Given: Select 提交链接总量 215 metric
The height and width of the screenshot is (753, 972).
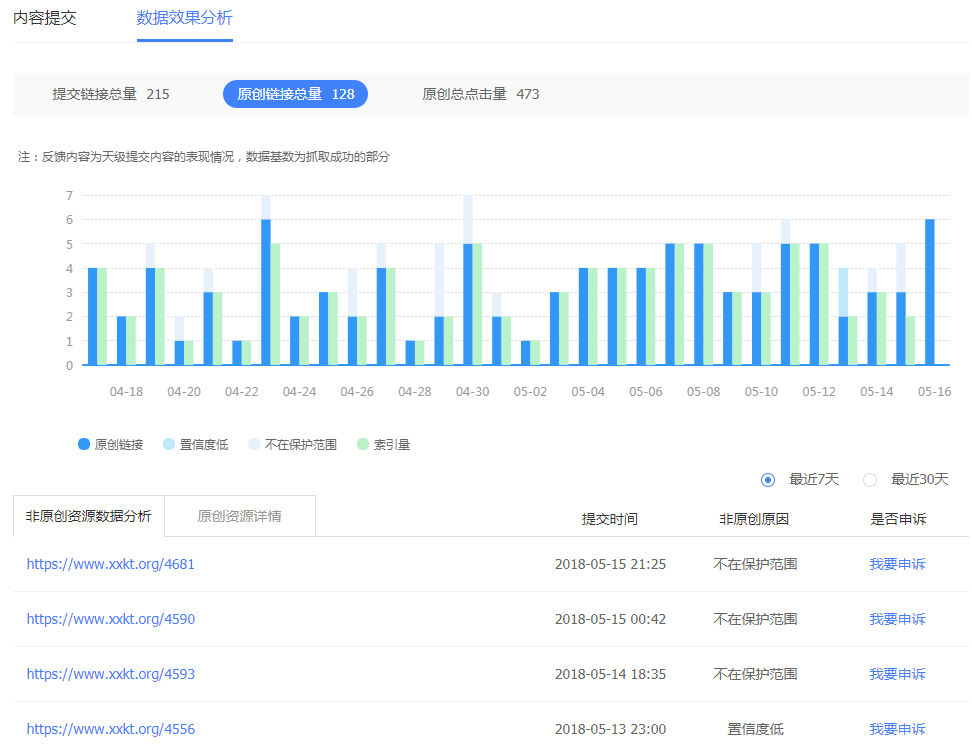Looking at the screenshot, I should (111, 94).
